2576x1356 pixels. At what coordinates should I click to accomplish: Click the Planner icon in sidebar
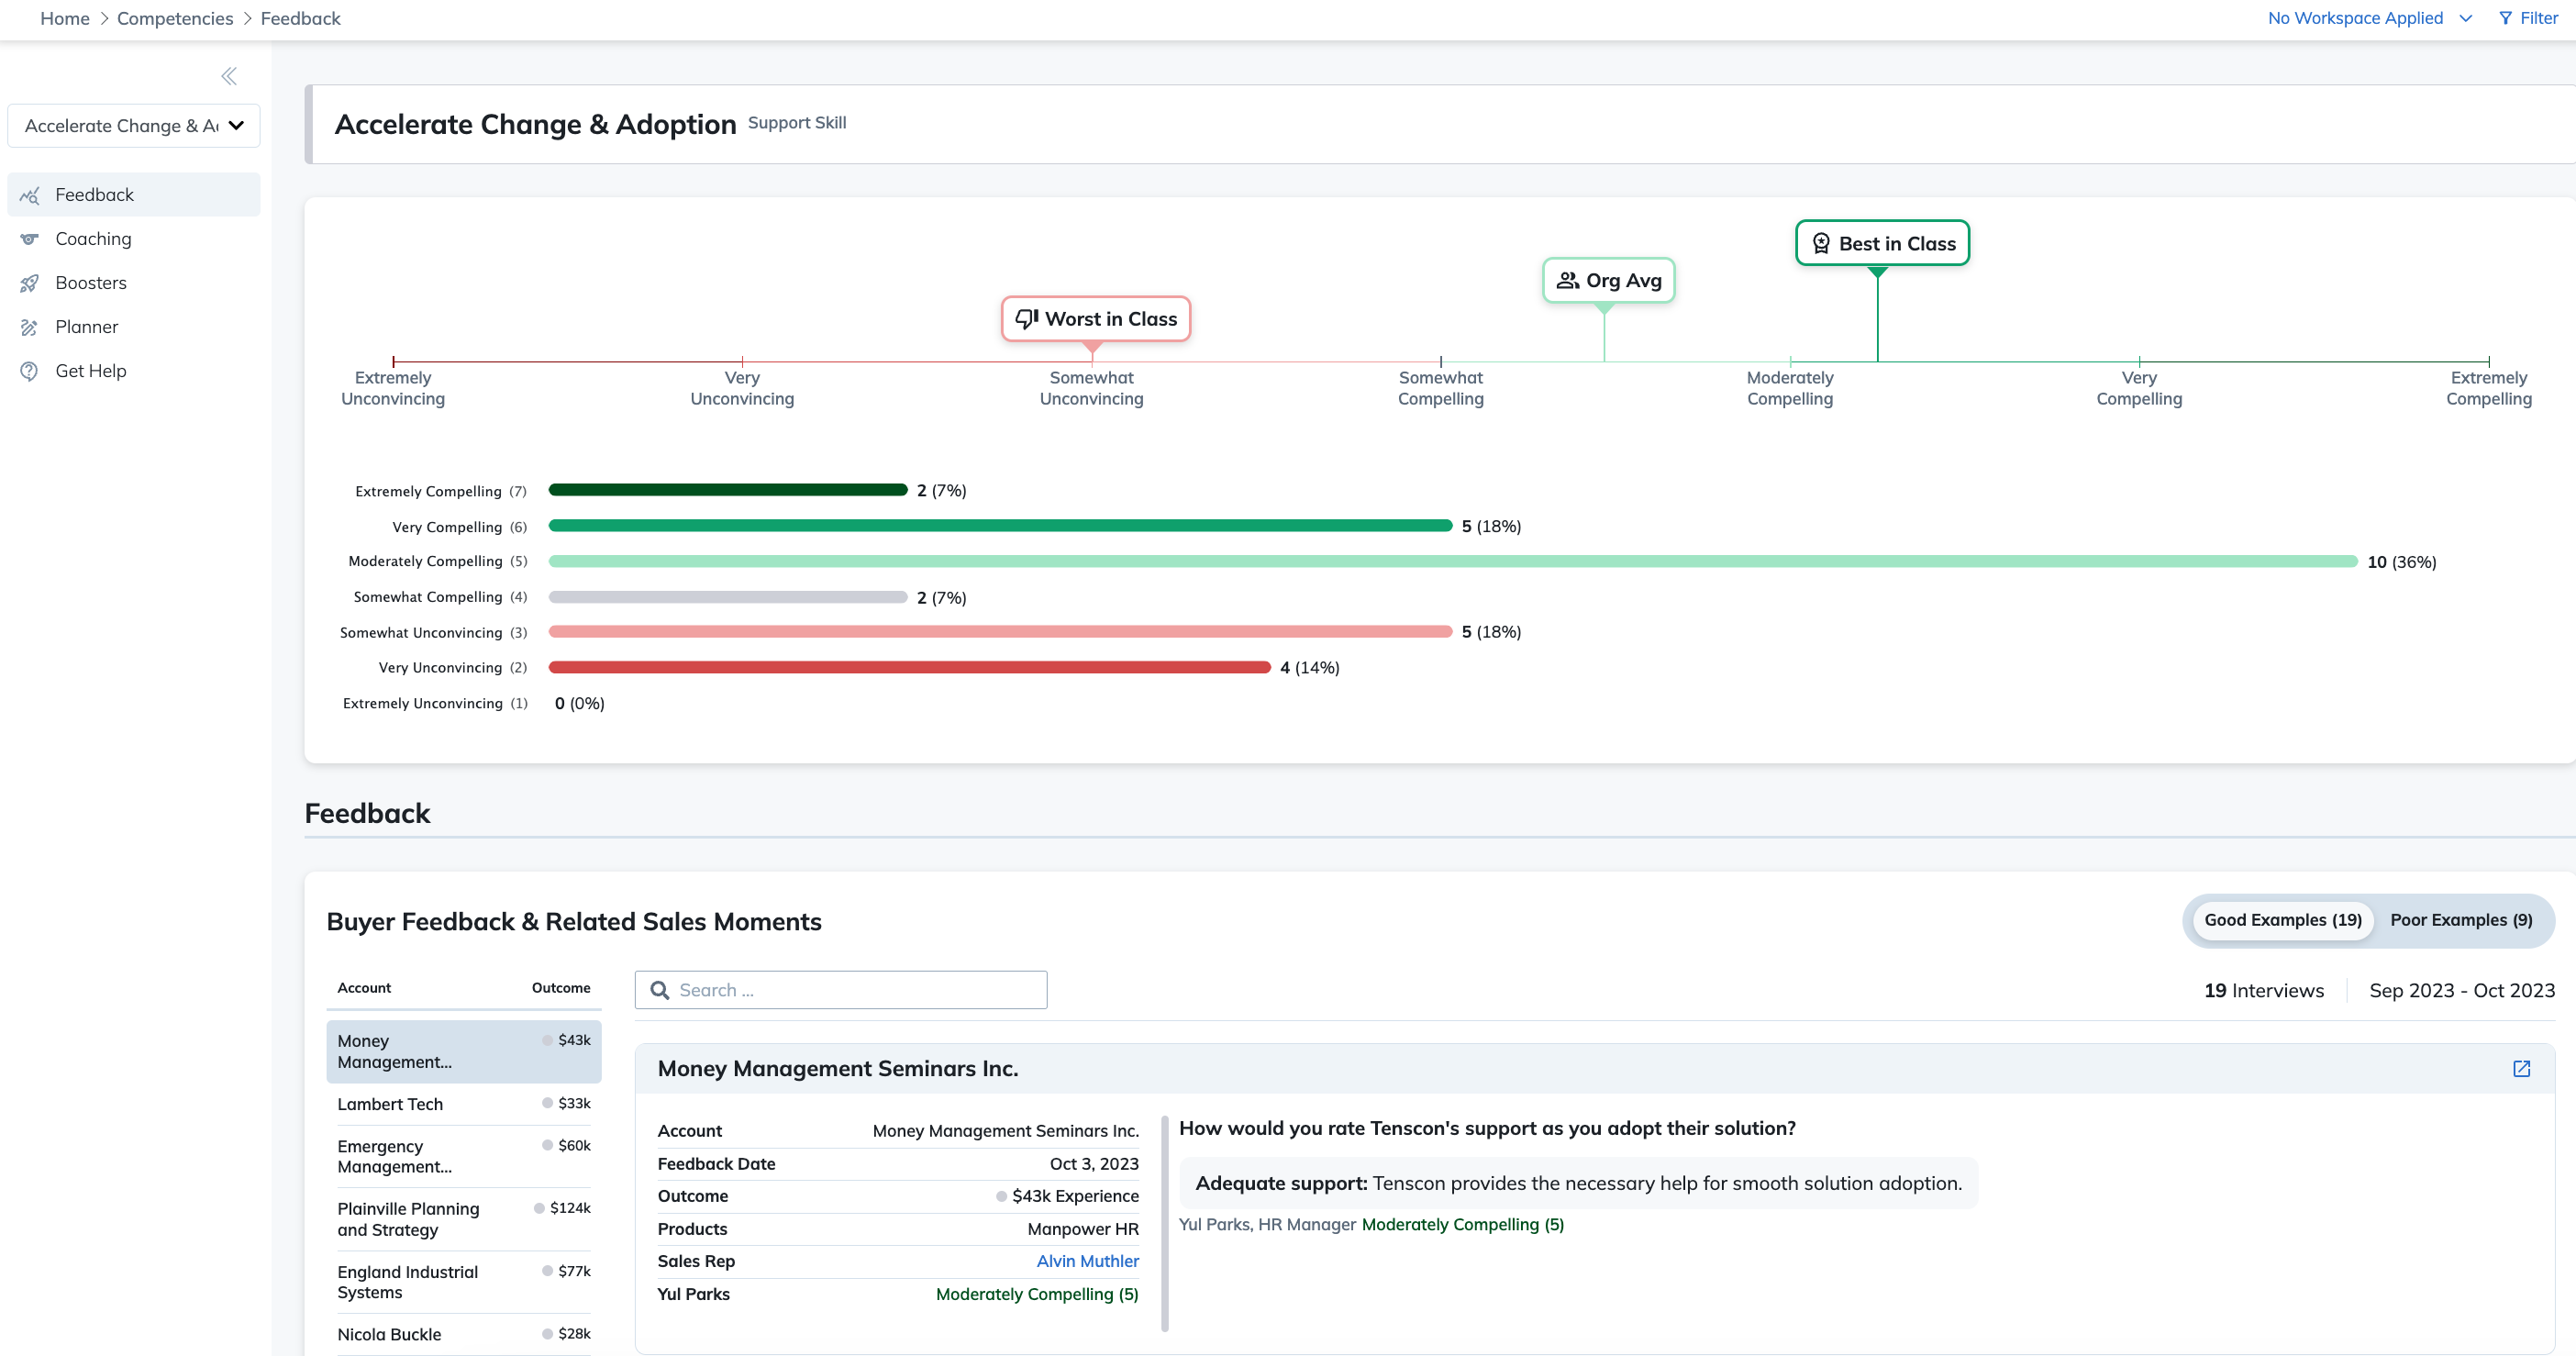(x=30, y=327)
